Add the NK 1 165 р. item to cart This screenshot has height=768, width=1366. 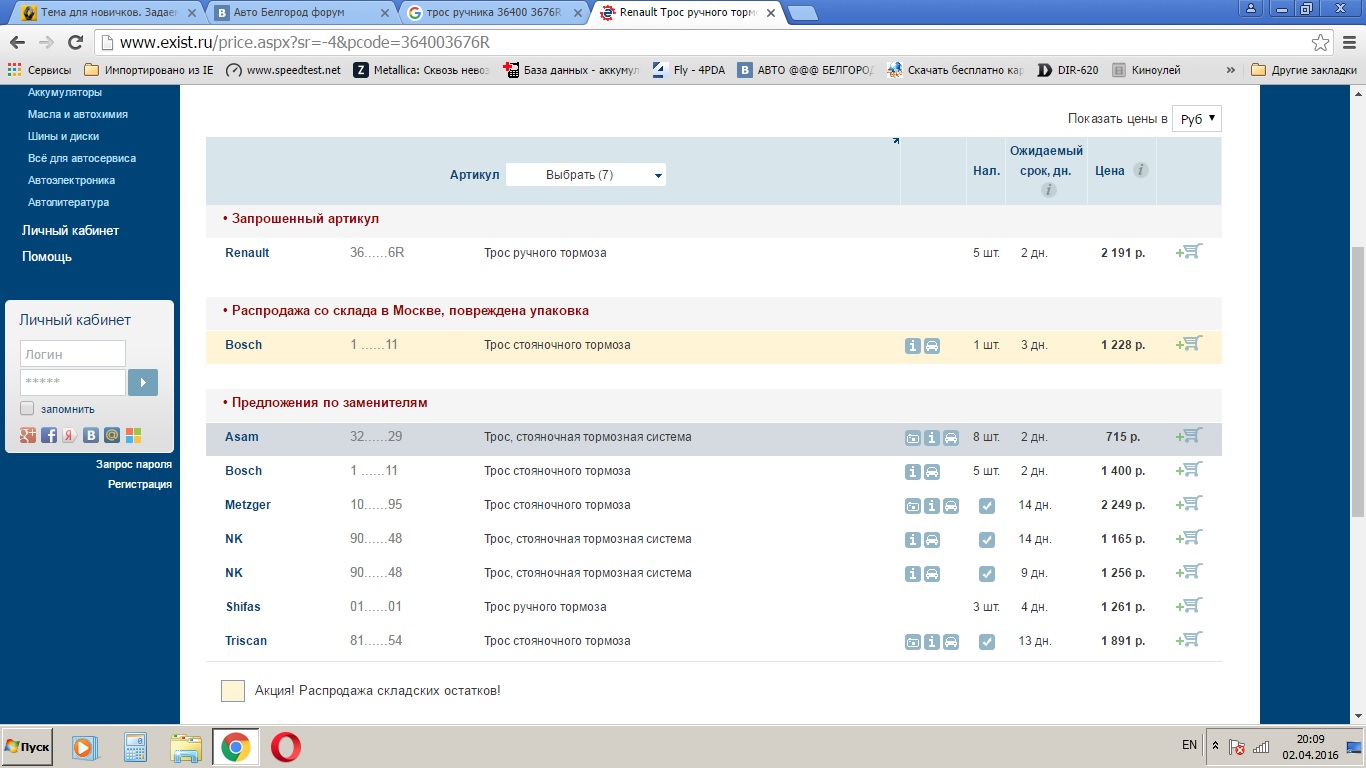click(1189, 538)
